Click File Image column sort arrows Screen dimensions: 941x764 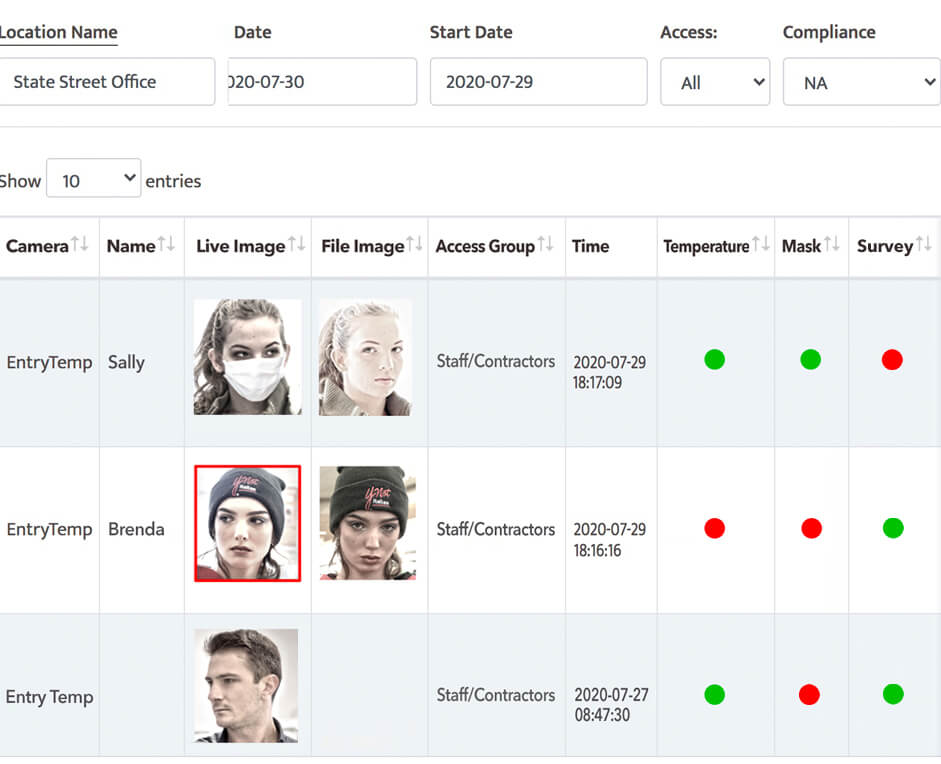(415, 245)
